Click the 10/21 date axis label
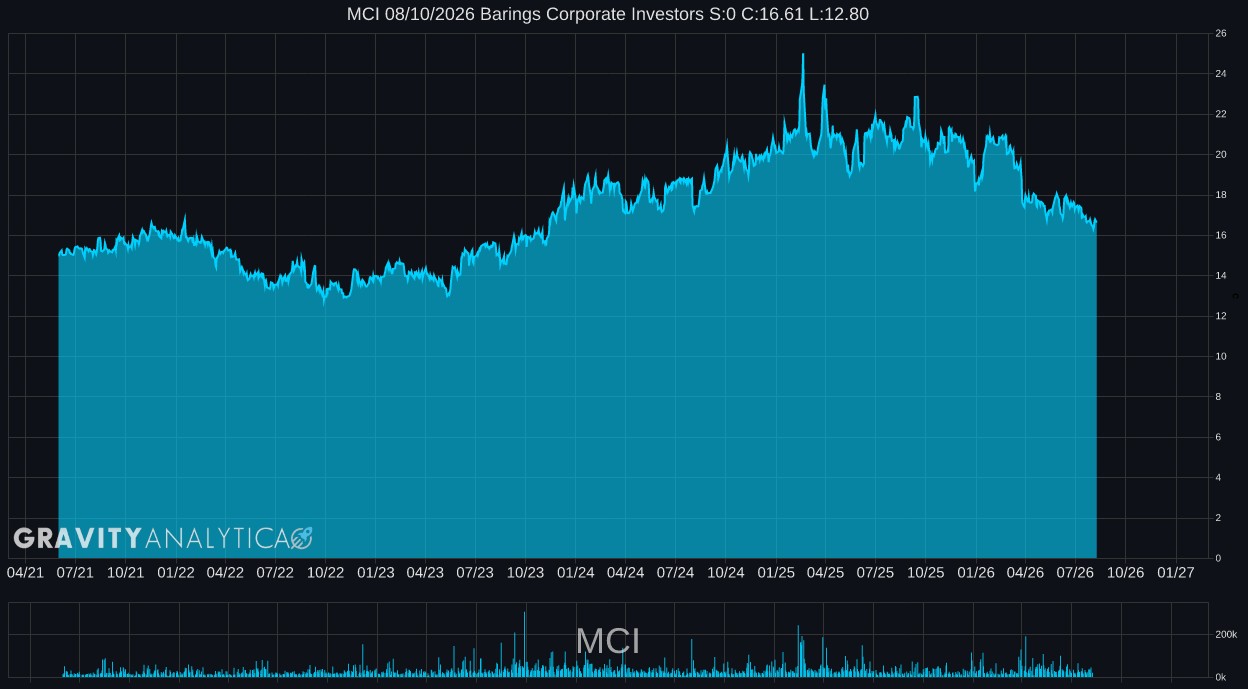 point(125,573)
